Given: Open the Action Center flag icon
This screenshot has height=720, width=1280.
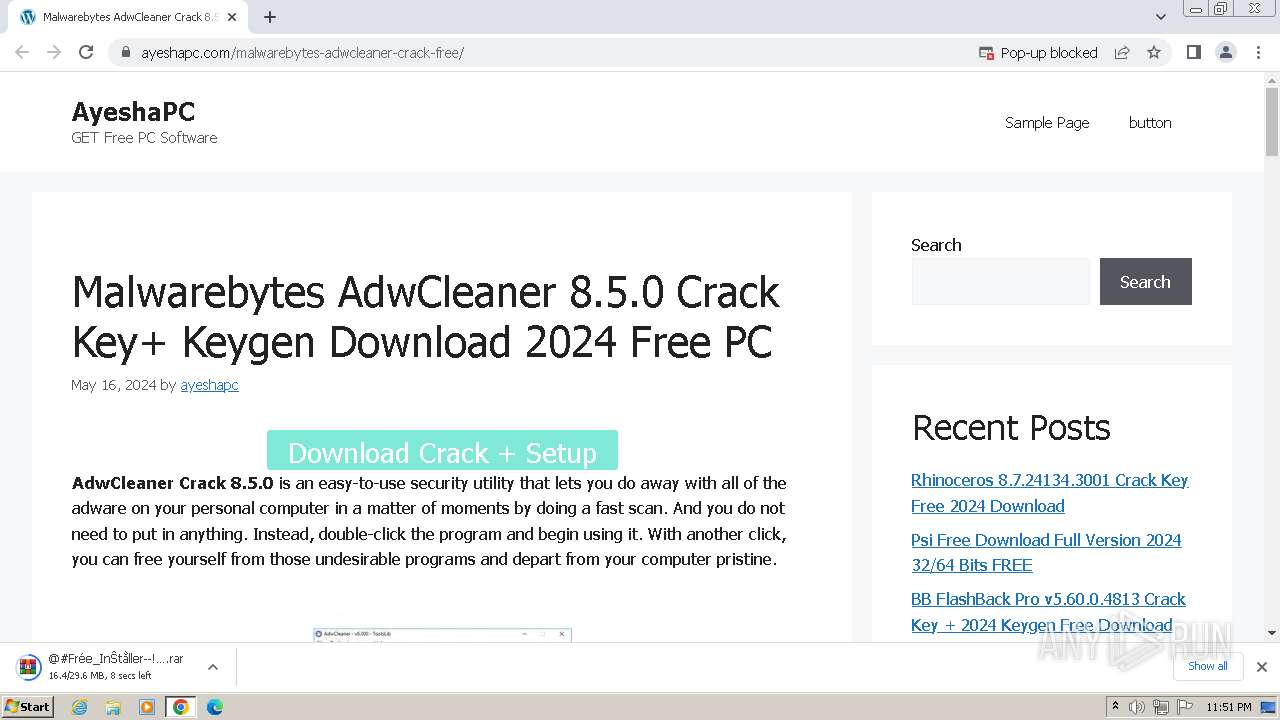Looking at the screenshot, I should click(1183, 707).
